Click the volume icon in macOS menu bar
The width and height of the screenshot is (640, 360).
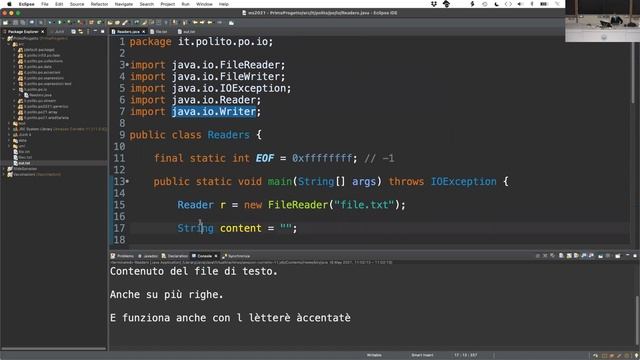[x=520, y=4]
